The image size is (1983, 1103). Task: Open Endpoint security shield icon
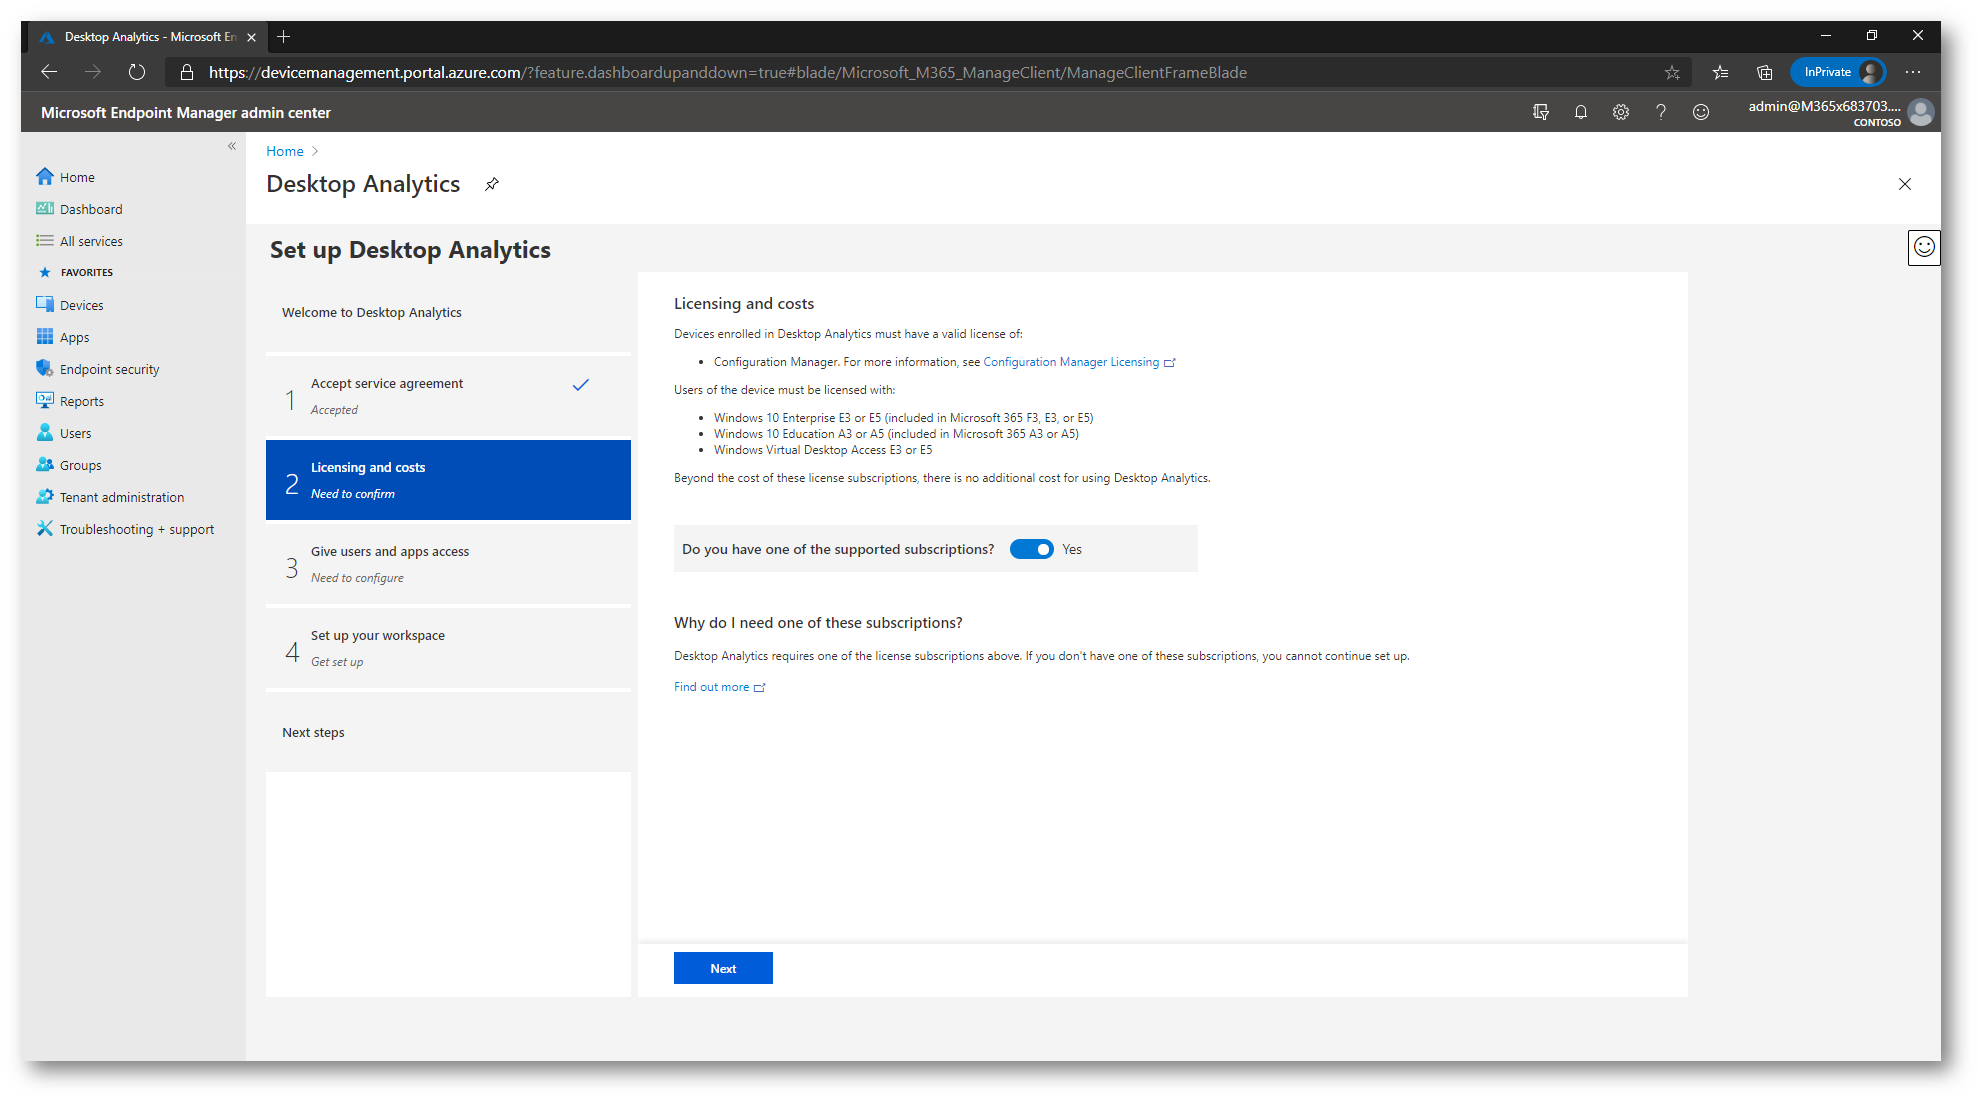[x=45, y=369]
